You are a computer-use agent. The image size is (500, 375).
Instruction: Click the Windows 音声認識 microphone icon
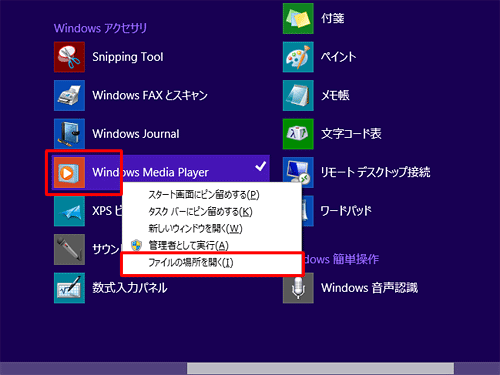pyautogui.click(x=298, y=288)
